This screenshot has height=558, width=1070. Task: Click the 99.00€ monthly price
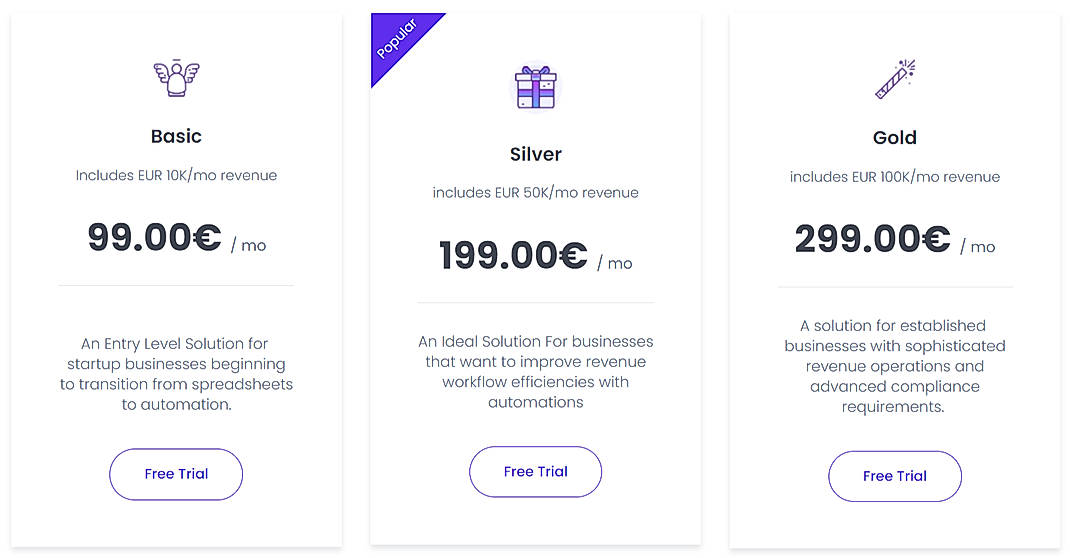[155, 238]
